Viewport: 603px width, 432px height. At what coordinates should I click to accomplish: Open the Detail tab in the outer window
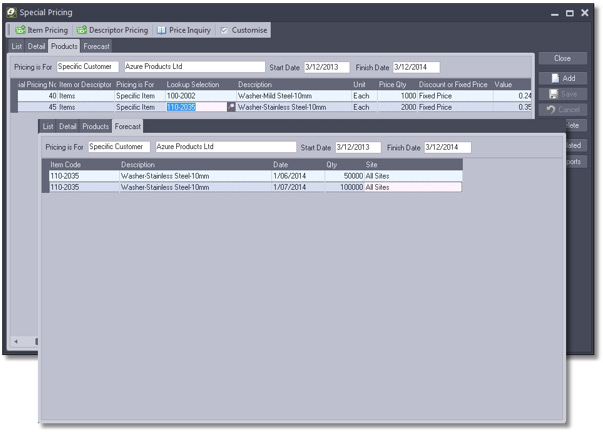[x=36, y=46]
